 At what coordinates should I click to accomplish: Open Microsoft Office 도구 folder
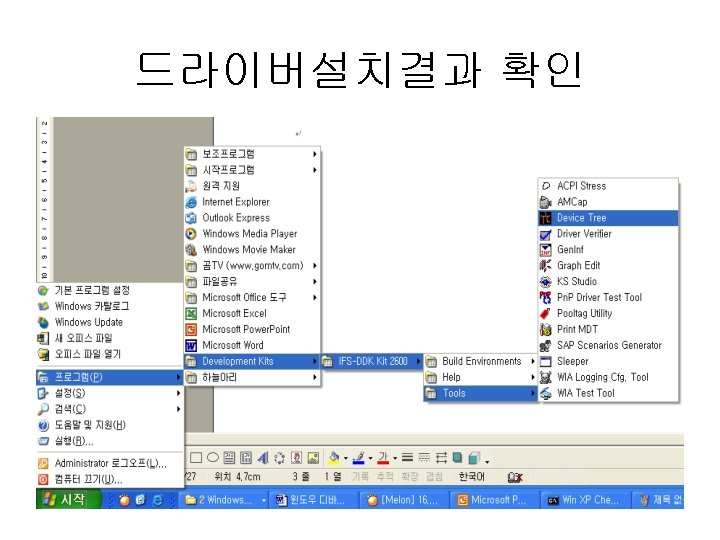(252, 298)
